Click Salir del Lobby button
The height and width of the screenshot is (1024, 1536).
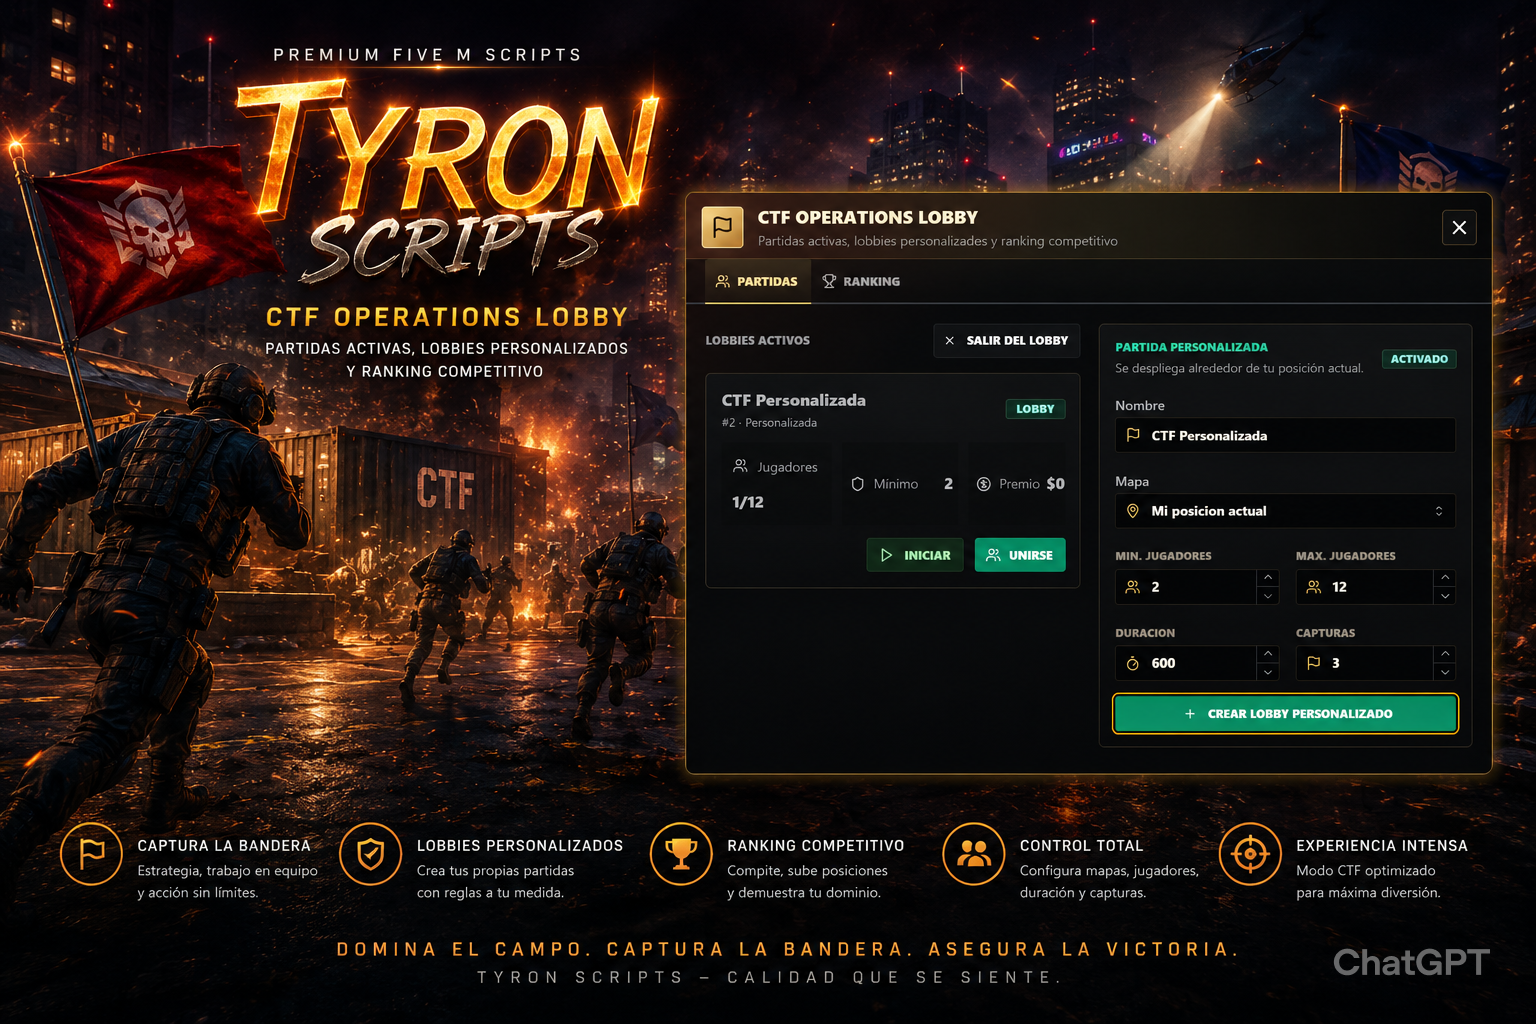point(1006,340)
